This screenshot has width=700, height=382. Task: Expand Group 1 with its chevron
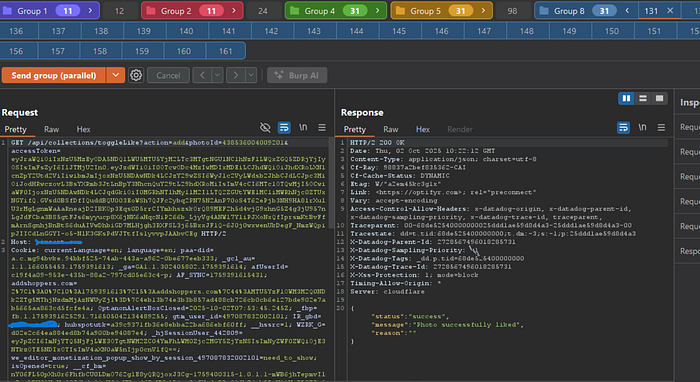(90, 11)
